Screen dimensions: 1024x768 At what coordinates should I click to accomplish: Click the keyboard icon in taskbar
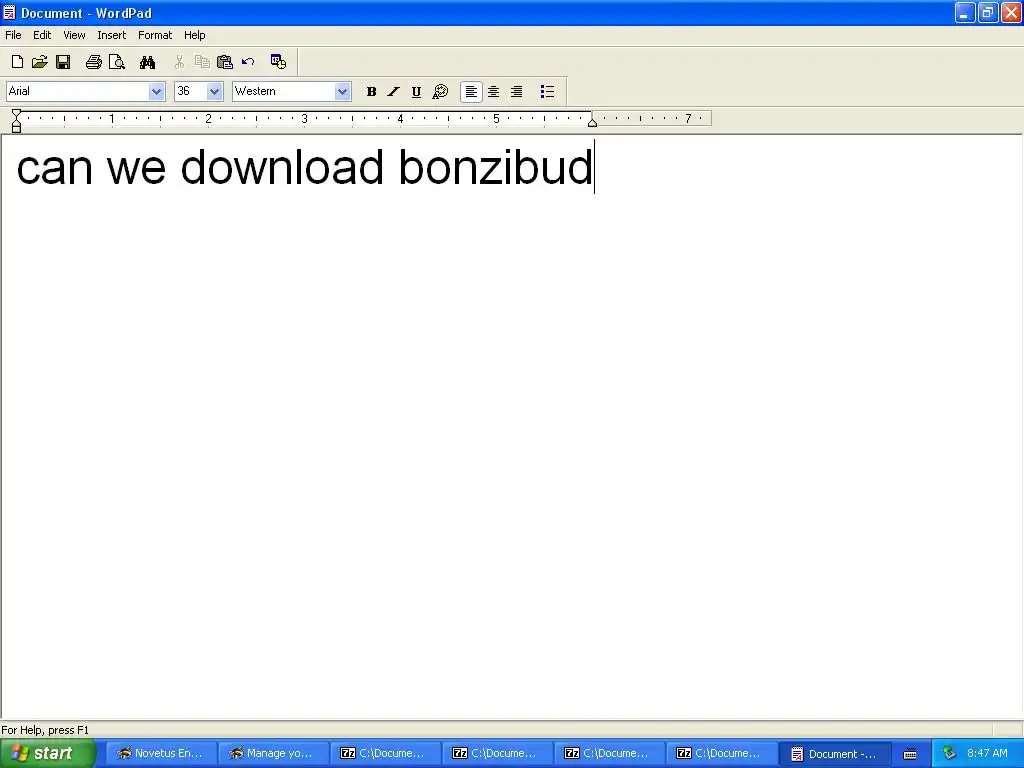pos(910,754)
